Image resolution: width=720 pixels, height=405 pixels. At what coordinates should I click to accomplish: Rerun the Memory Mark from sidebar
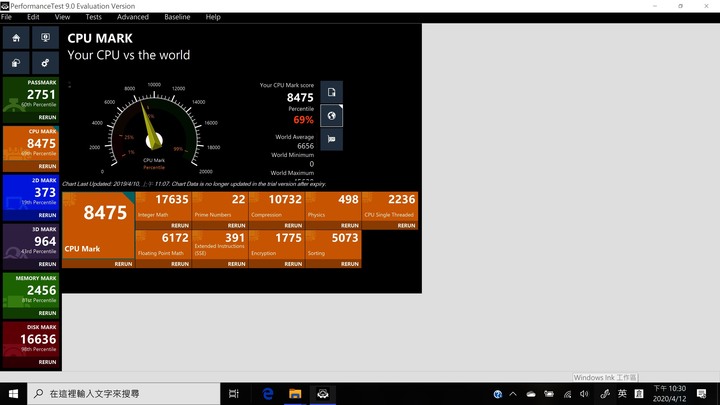click(x=47, y=313)
